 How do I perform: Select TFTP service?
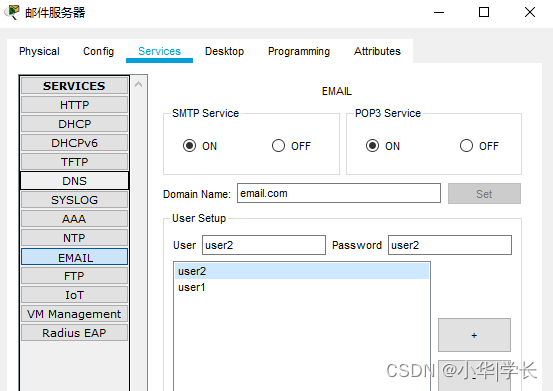click(74, 162)
